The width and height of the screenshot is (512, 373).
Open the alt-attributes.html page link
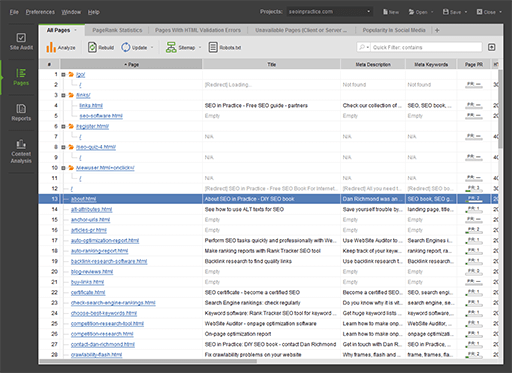91,209
